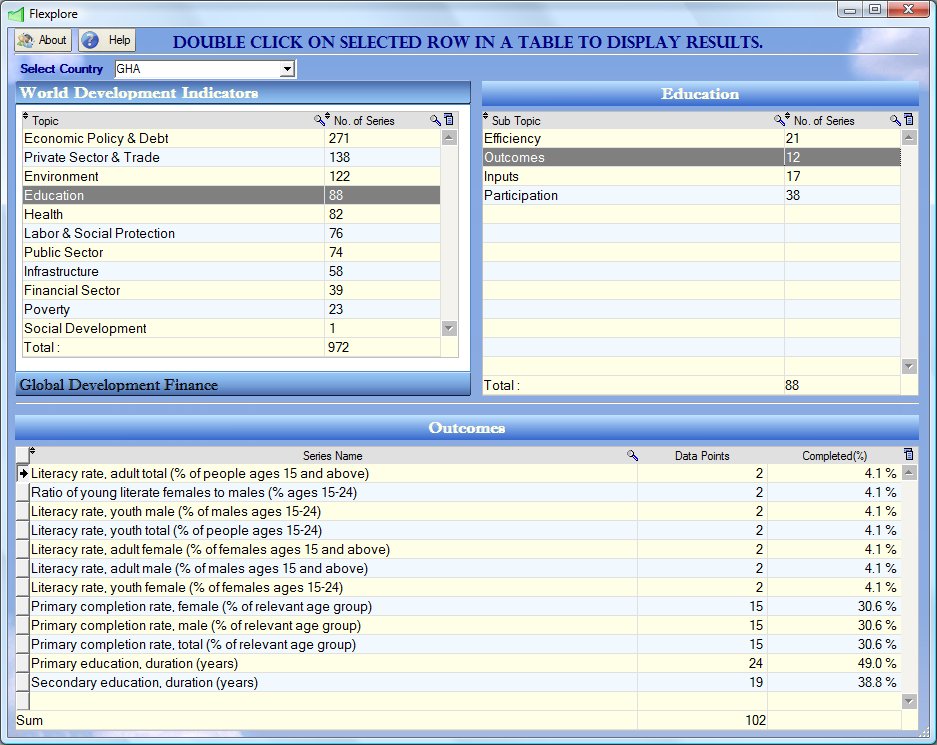This screenshot has width=937, height=745.
Task: Click the Data Points column header
Action: pyautogui.click(x=702, y=456)
